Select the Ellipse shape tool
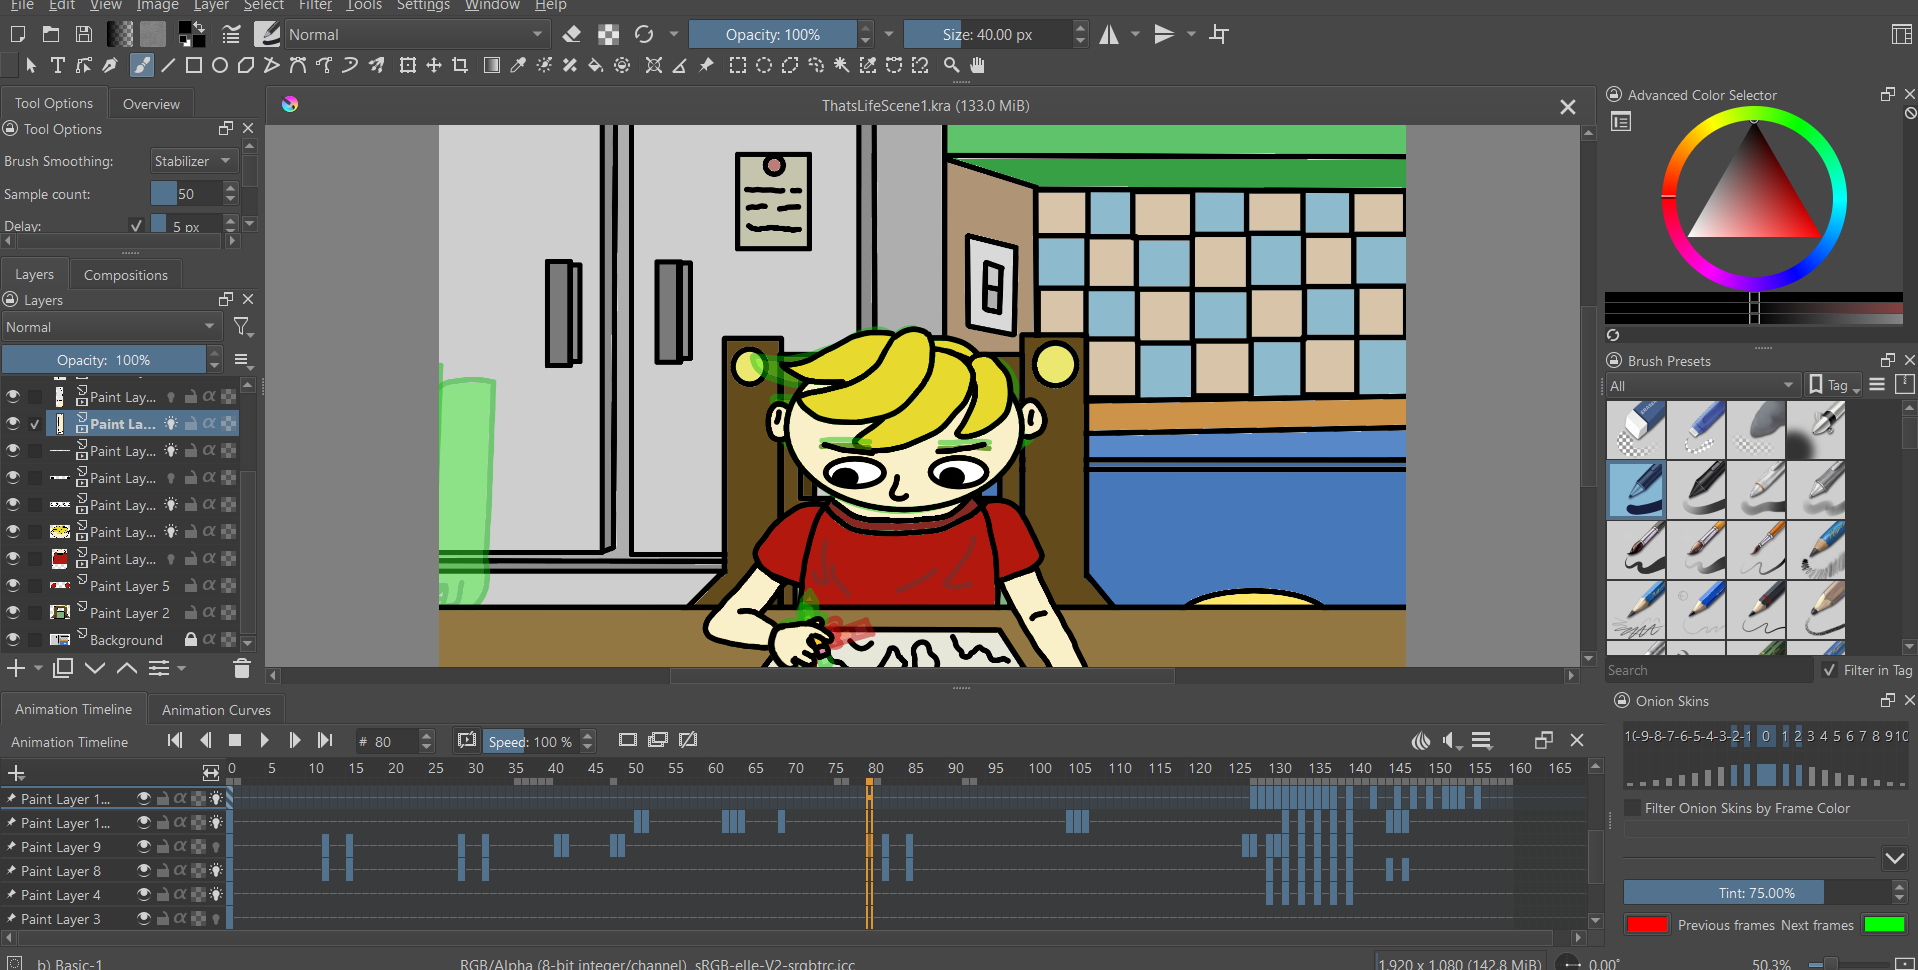This screenshot has height=970, width=1918. [220, 66]
